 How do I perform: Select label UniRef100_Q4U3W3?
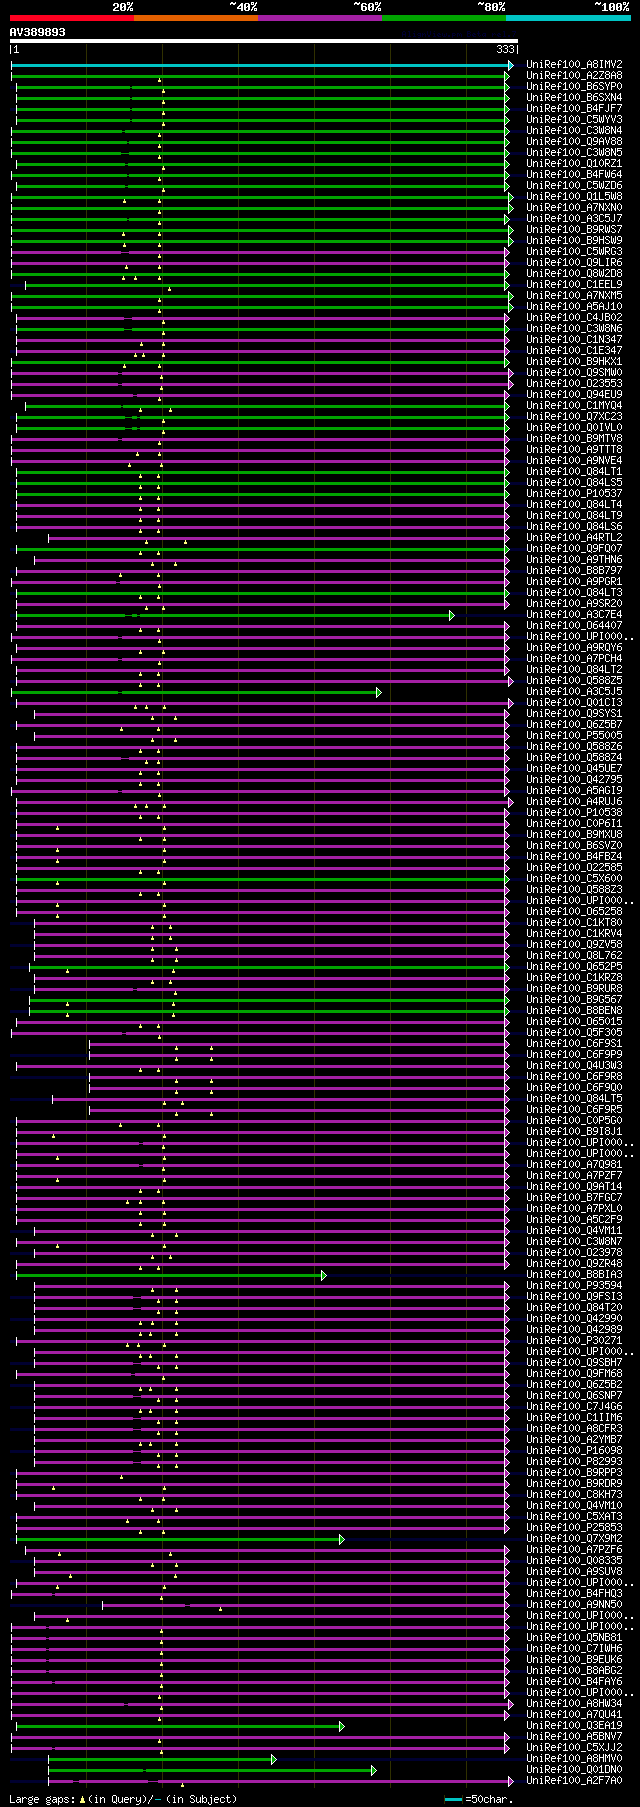click(574, 1066)
